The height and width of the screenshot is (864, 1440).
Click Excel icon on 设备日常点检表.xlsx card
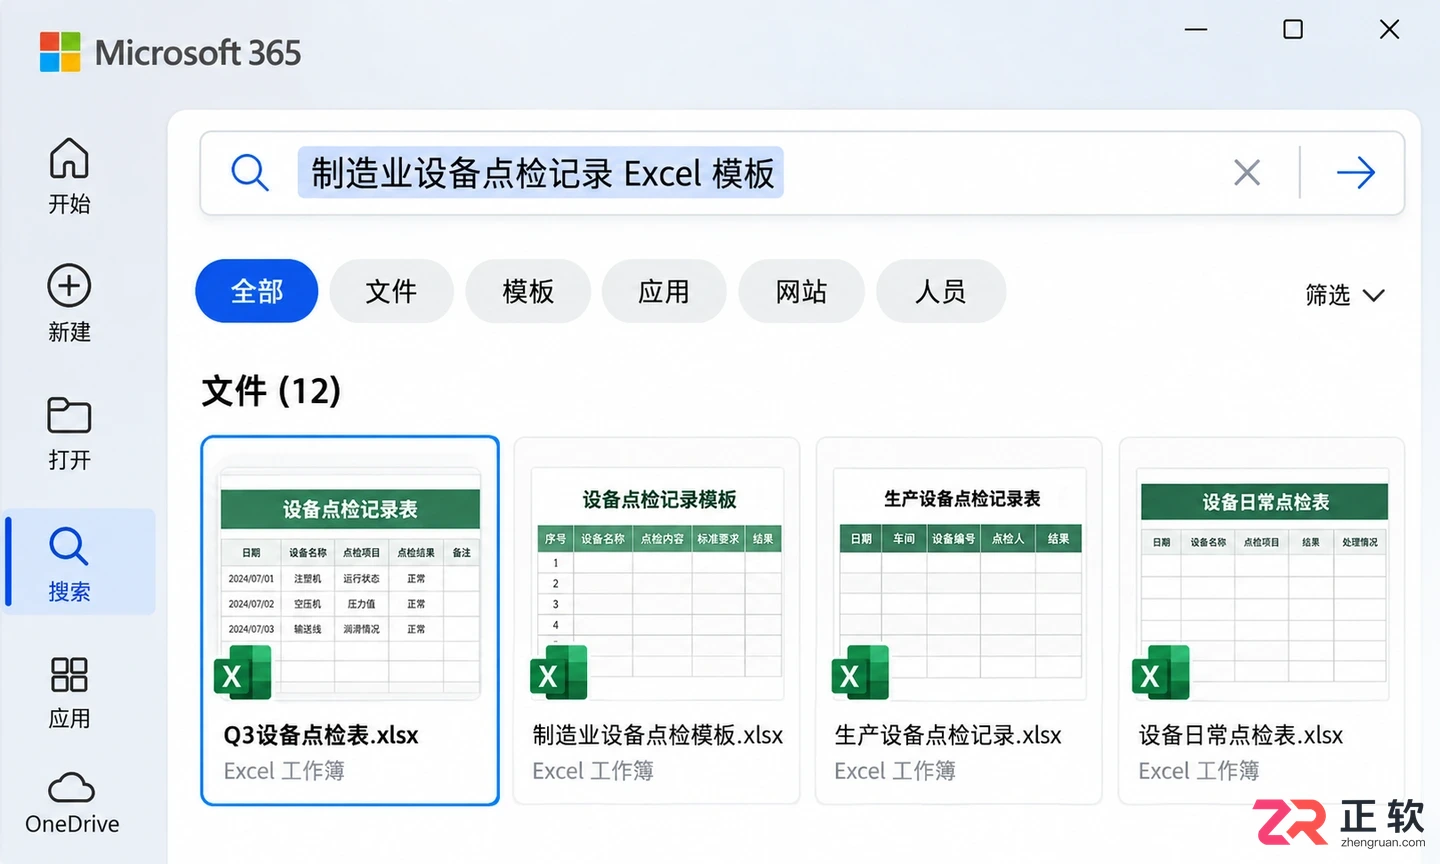pos(1161,673)
